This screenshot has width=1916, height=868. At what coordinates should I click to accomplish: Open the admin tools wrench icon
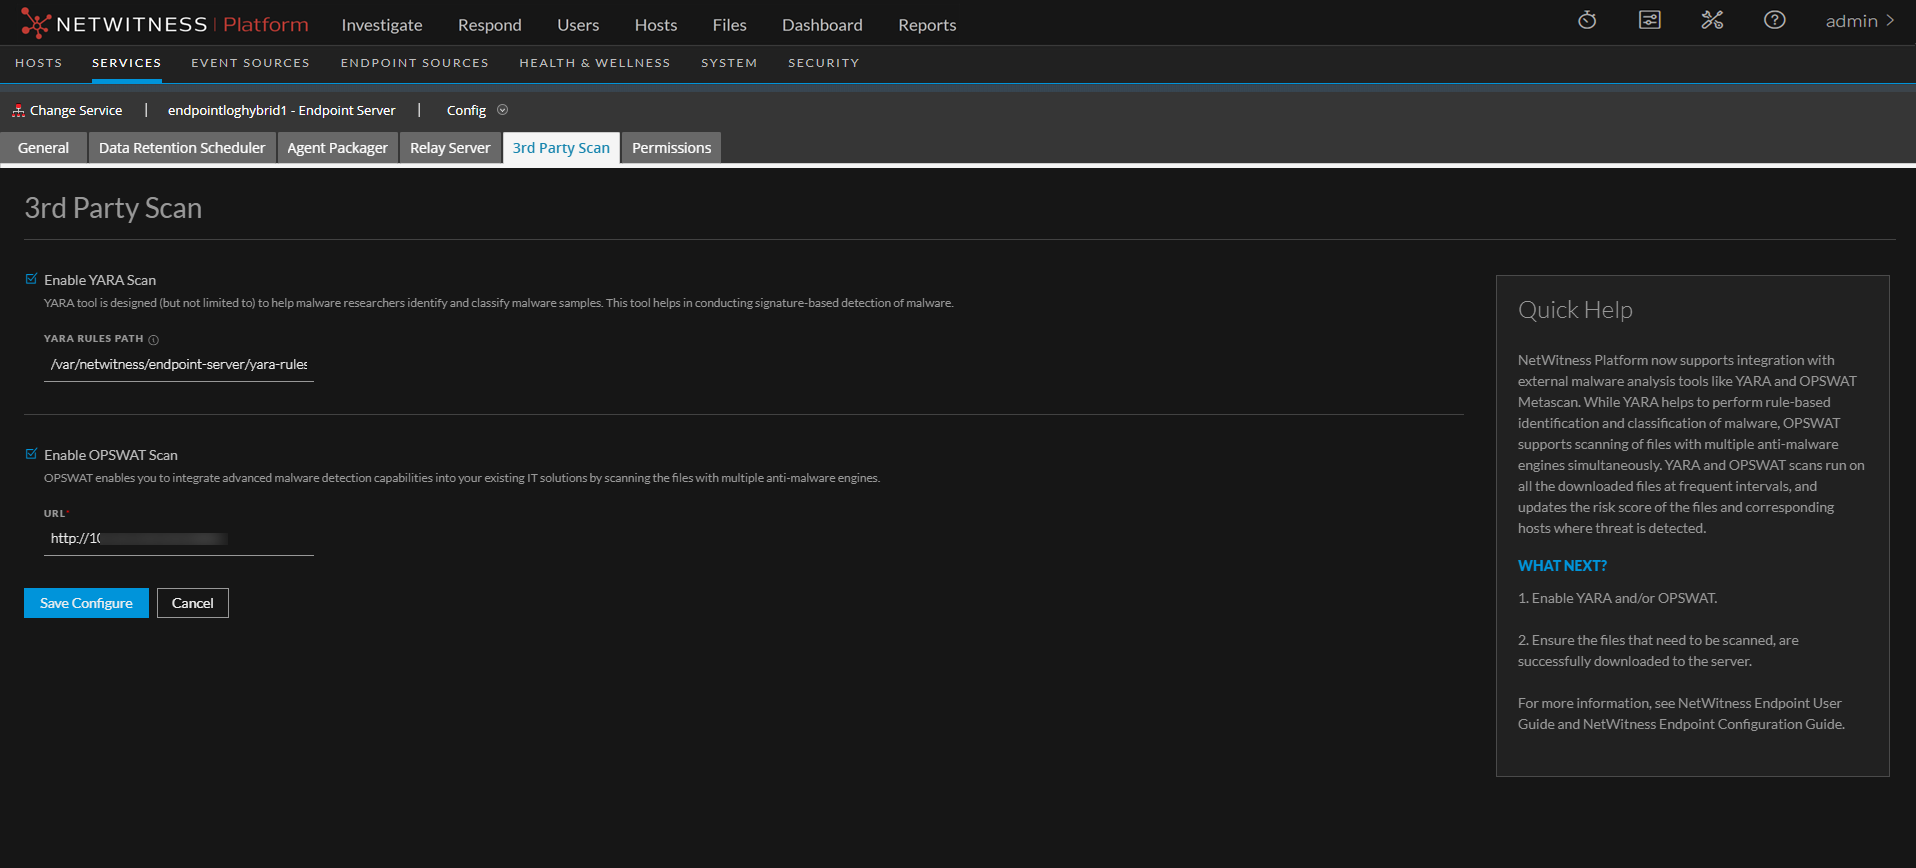1712,20
